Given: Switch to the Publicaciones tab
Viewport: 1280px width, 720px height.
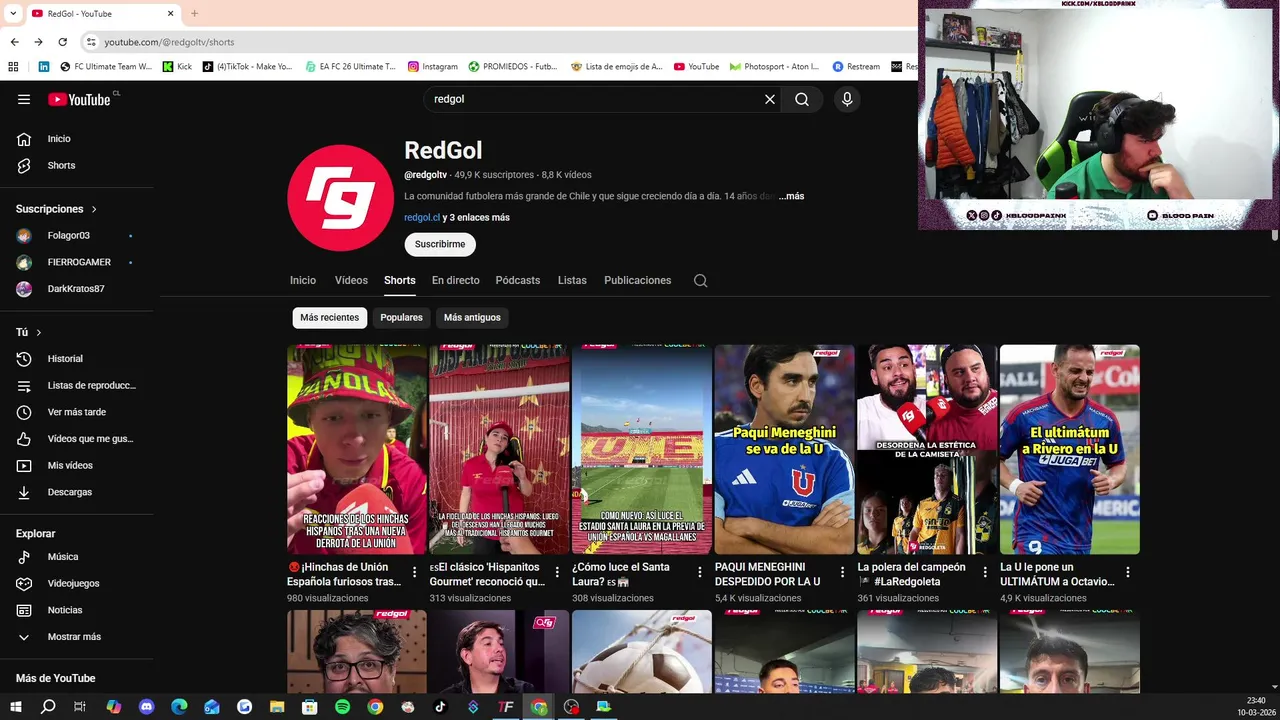Looking at the screenshot, I should [637, 280].
